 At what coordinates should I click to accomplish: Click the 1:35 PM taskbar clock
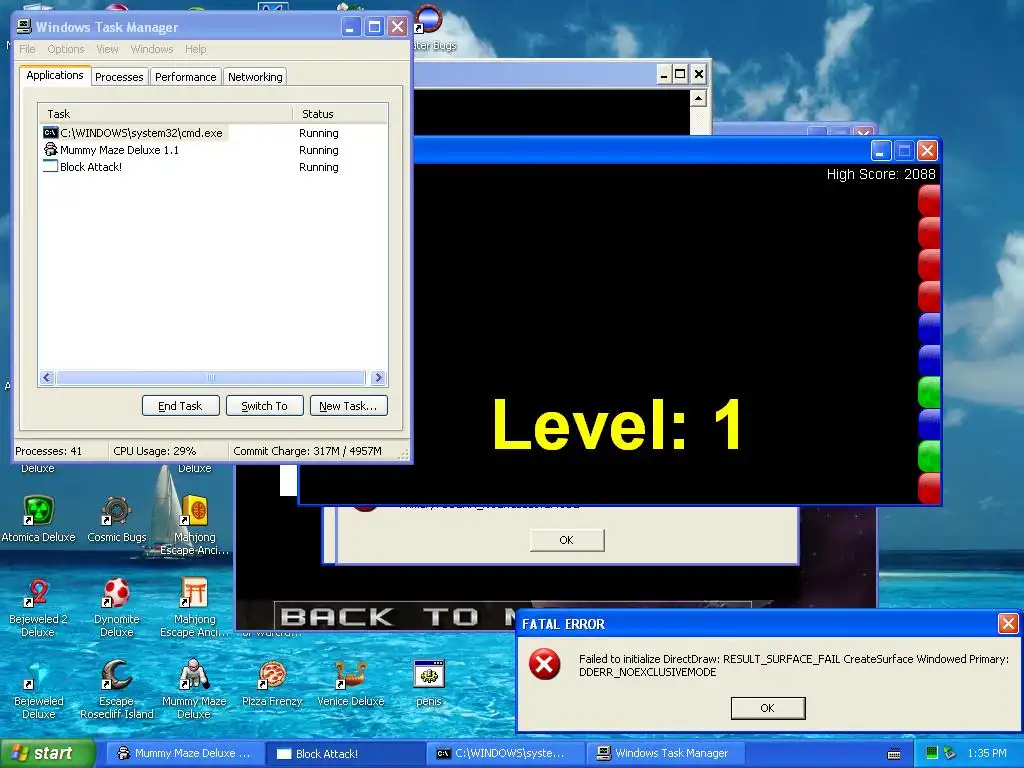(x=987, y=753)
